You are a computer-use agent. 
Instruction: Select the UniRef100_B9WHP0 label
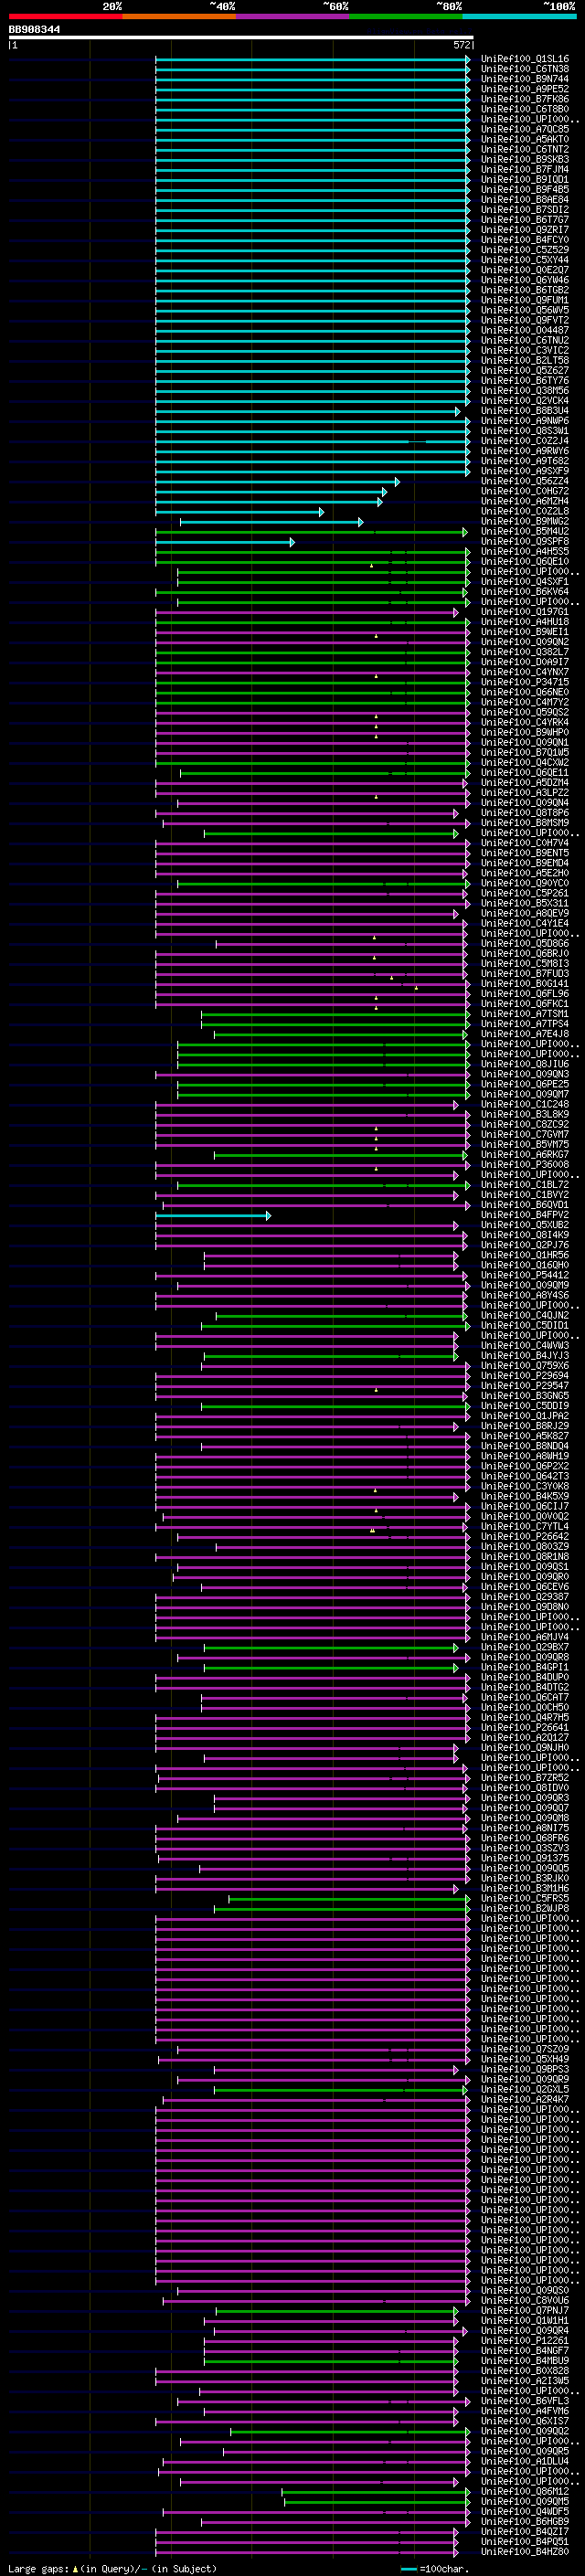click(525, 733)
